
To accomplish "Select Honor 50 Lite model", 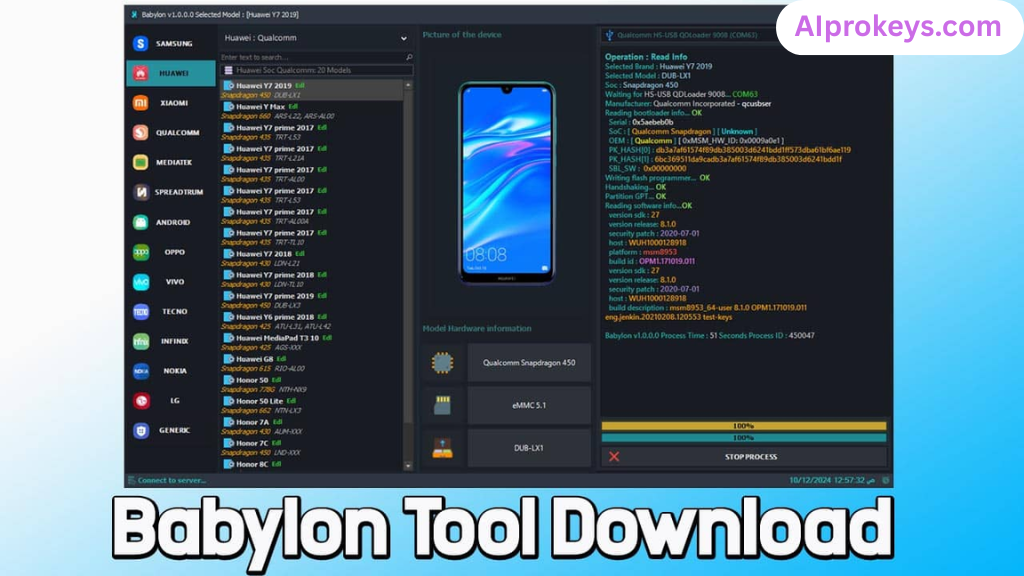I will 312,406.
